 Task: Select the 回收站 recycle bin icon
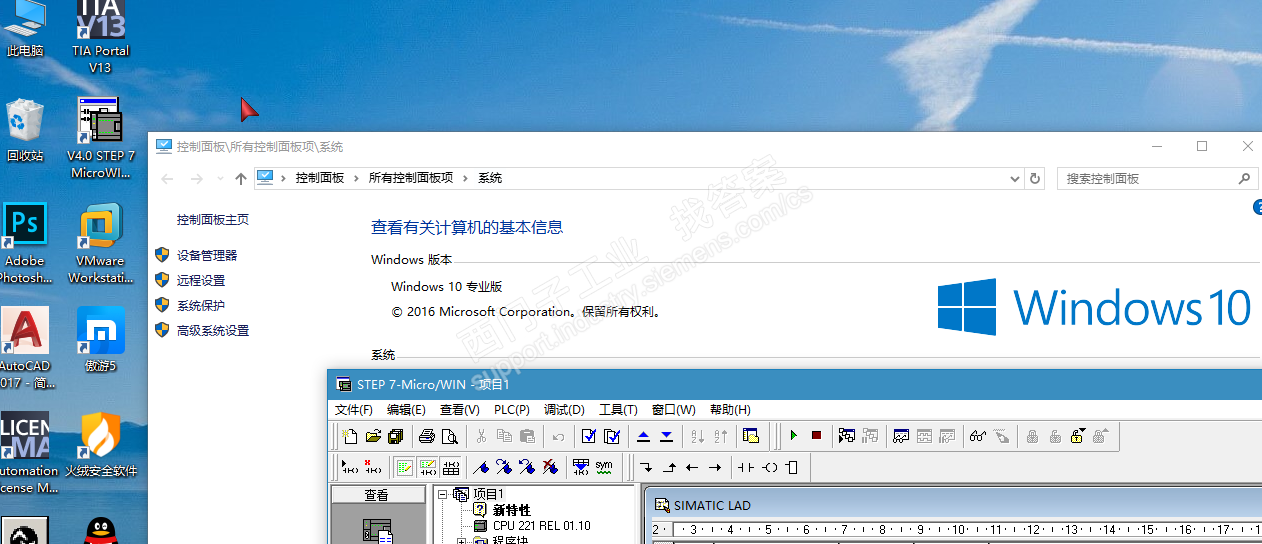click(x=25, y=130)
